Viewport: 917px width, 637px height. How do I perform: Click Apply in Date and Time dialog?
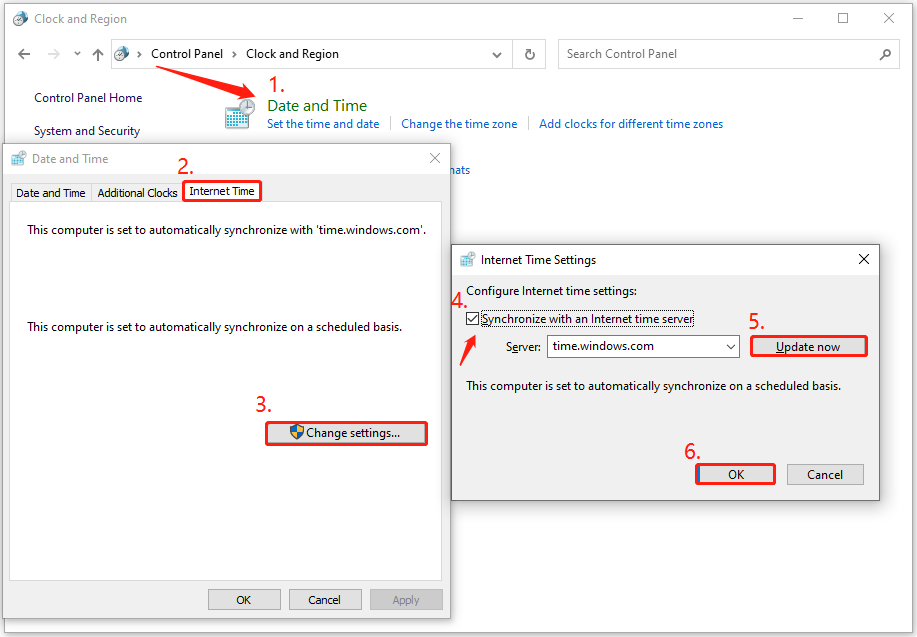click(x=406, y=600)
